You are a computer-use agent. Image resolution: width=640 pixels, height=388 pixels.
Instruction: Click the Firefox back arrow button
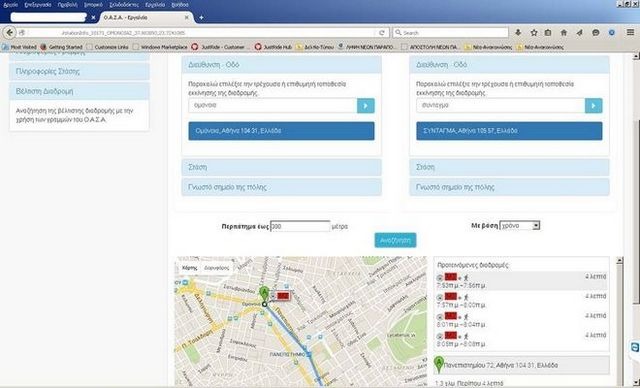click(10, 33)
